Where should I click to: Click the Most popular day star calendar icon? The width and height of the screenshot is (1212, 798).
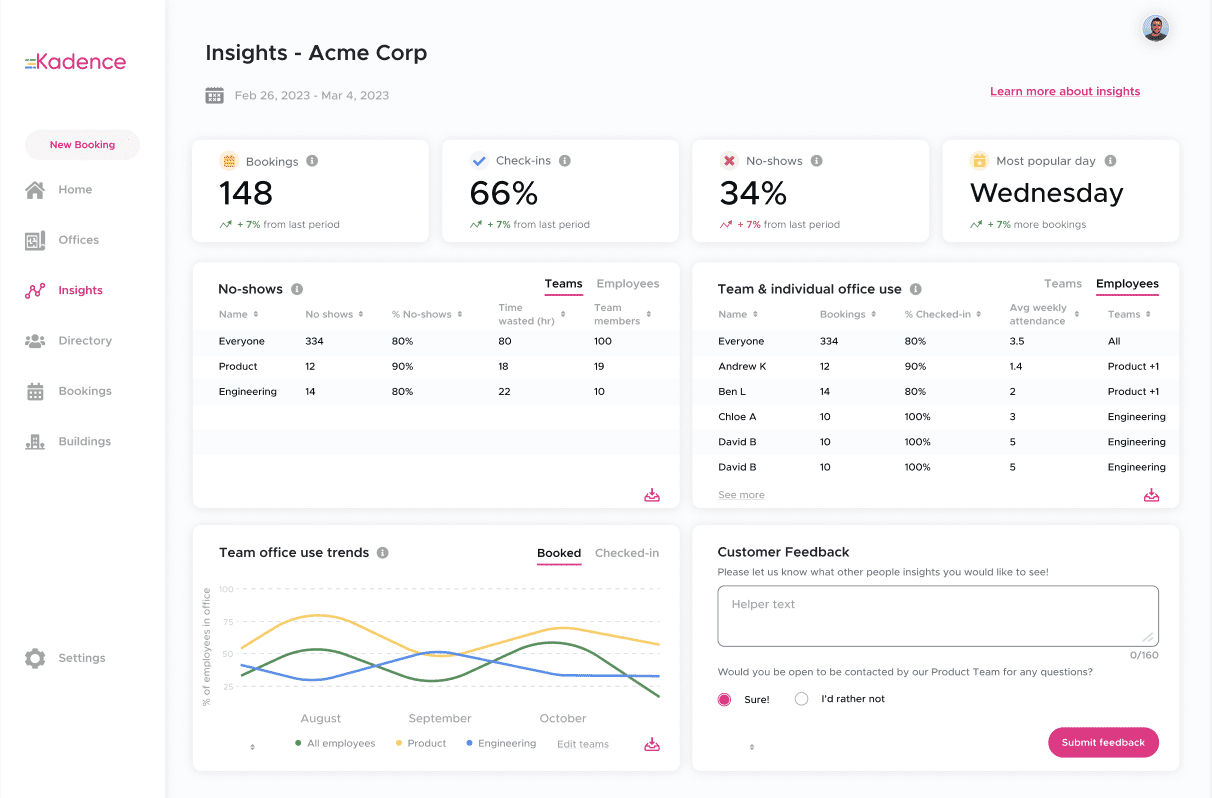pos(979,161)
